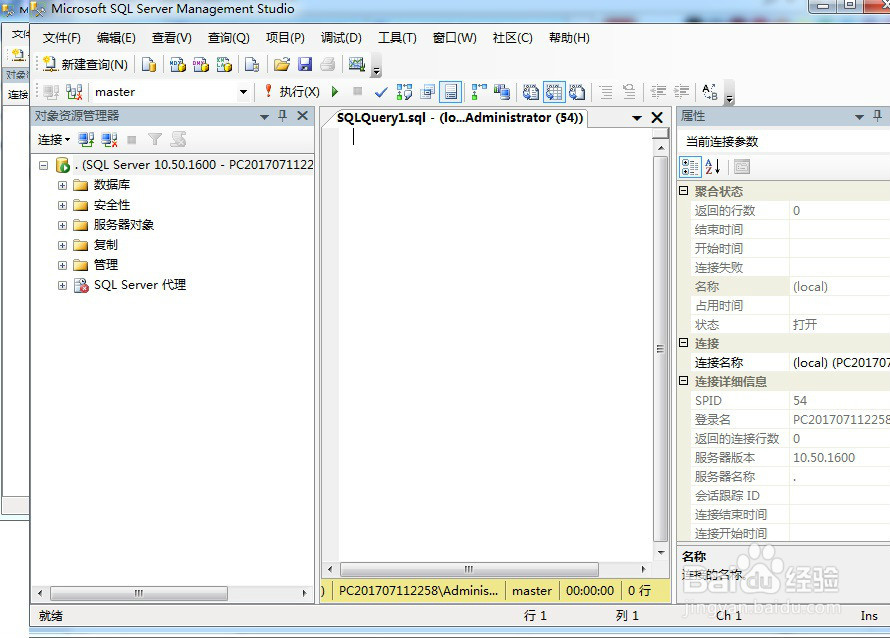Click in the SQL query editor area
This screenshot has height=638, width=890.
click(496, 344)
